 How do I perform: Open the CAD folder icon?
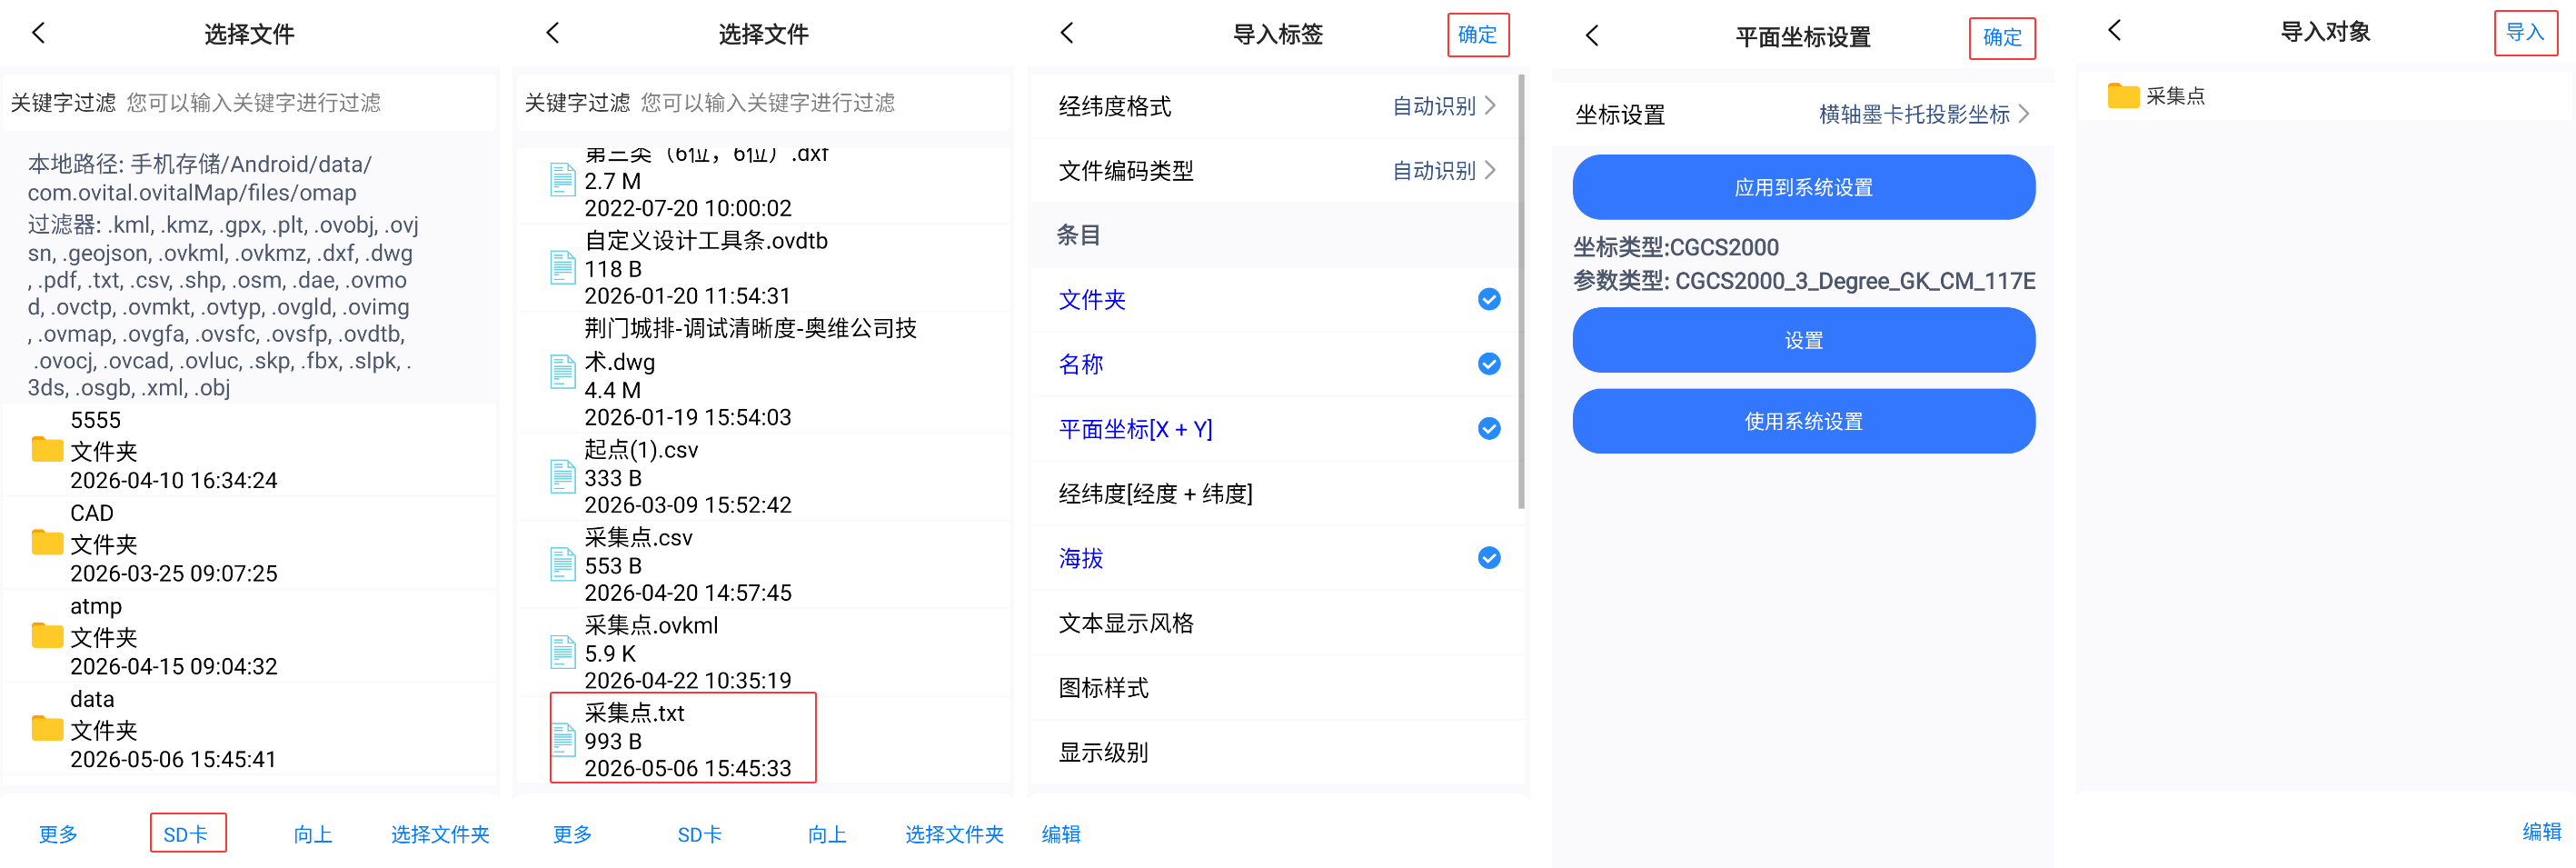tap(47, 543)
